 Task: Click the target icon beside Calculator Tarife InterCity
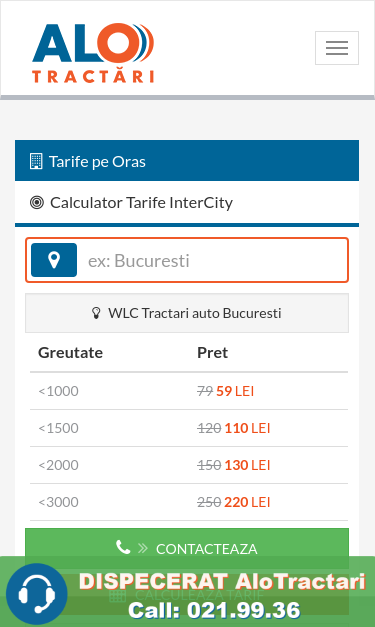(37, 202)
